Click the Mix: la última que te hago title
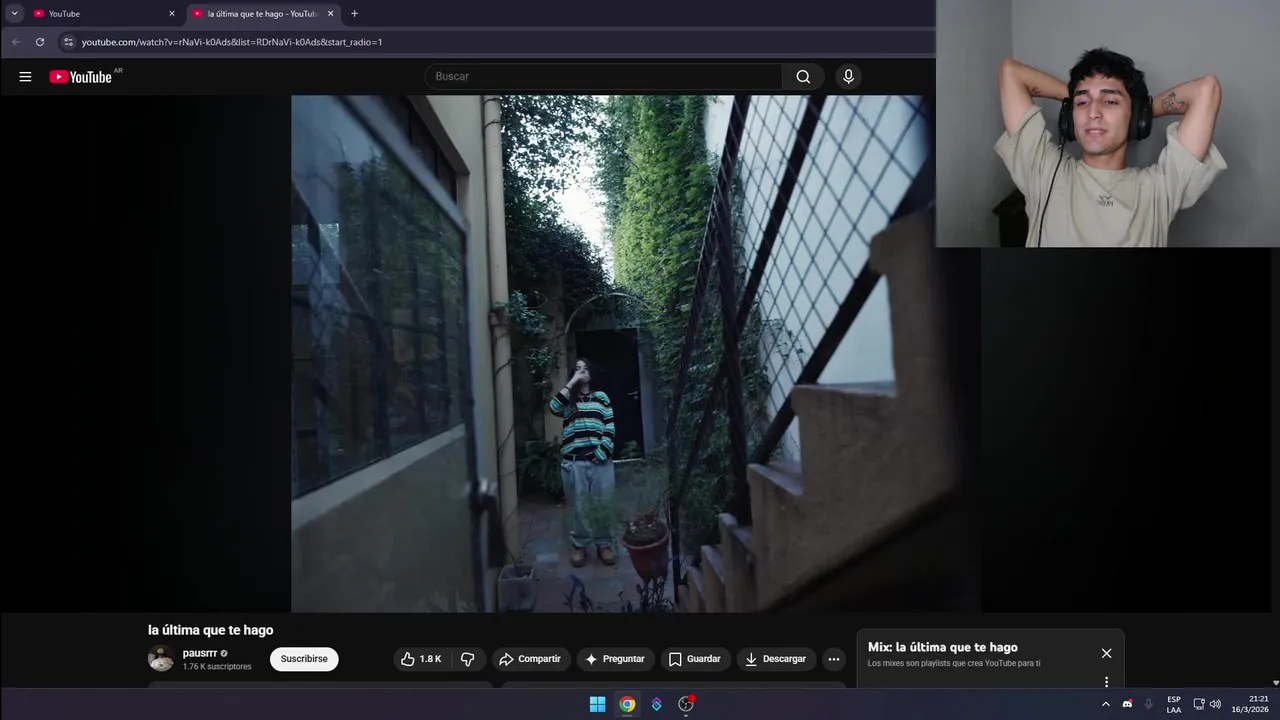The height and width of the screenshot is (720, 1280). (943, 647)
